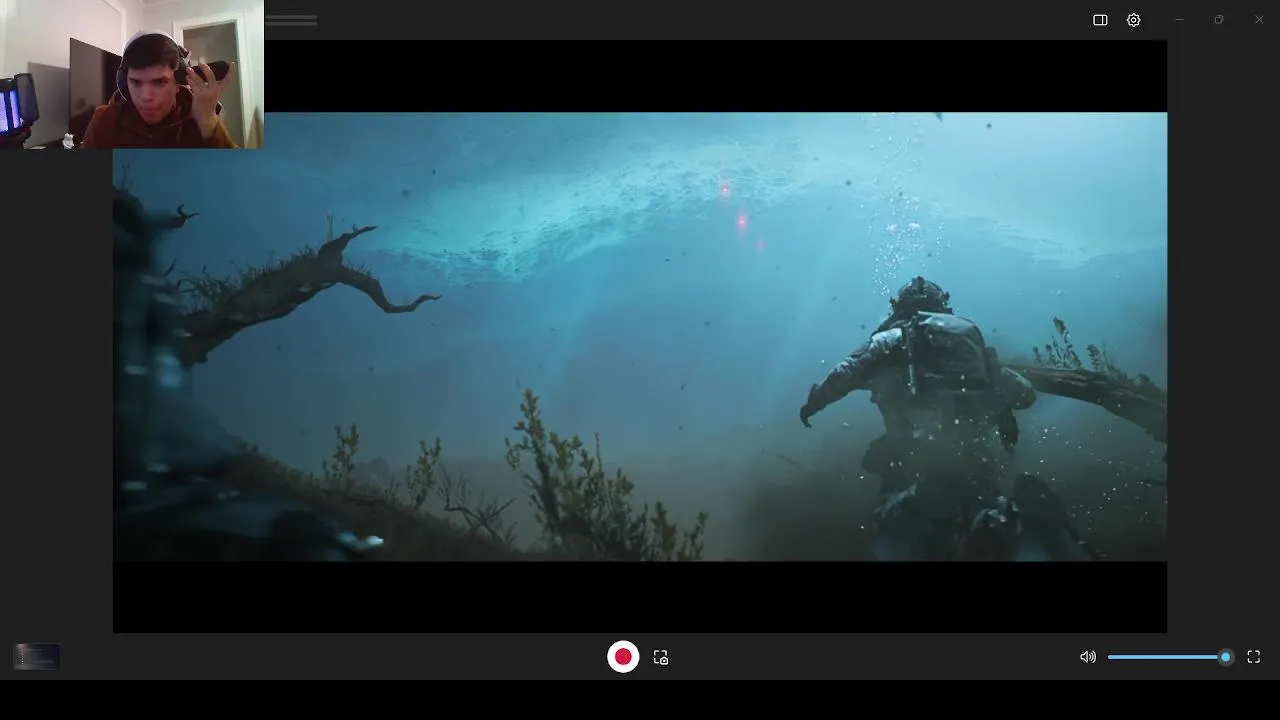
Task: Take a screenshot using the capture icon
Action: (x=661, y=657)
